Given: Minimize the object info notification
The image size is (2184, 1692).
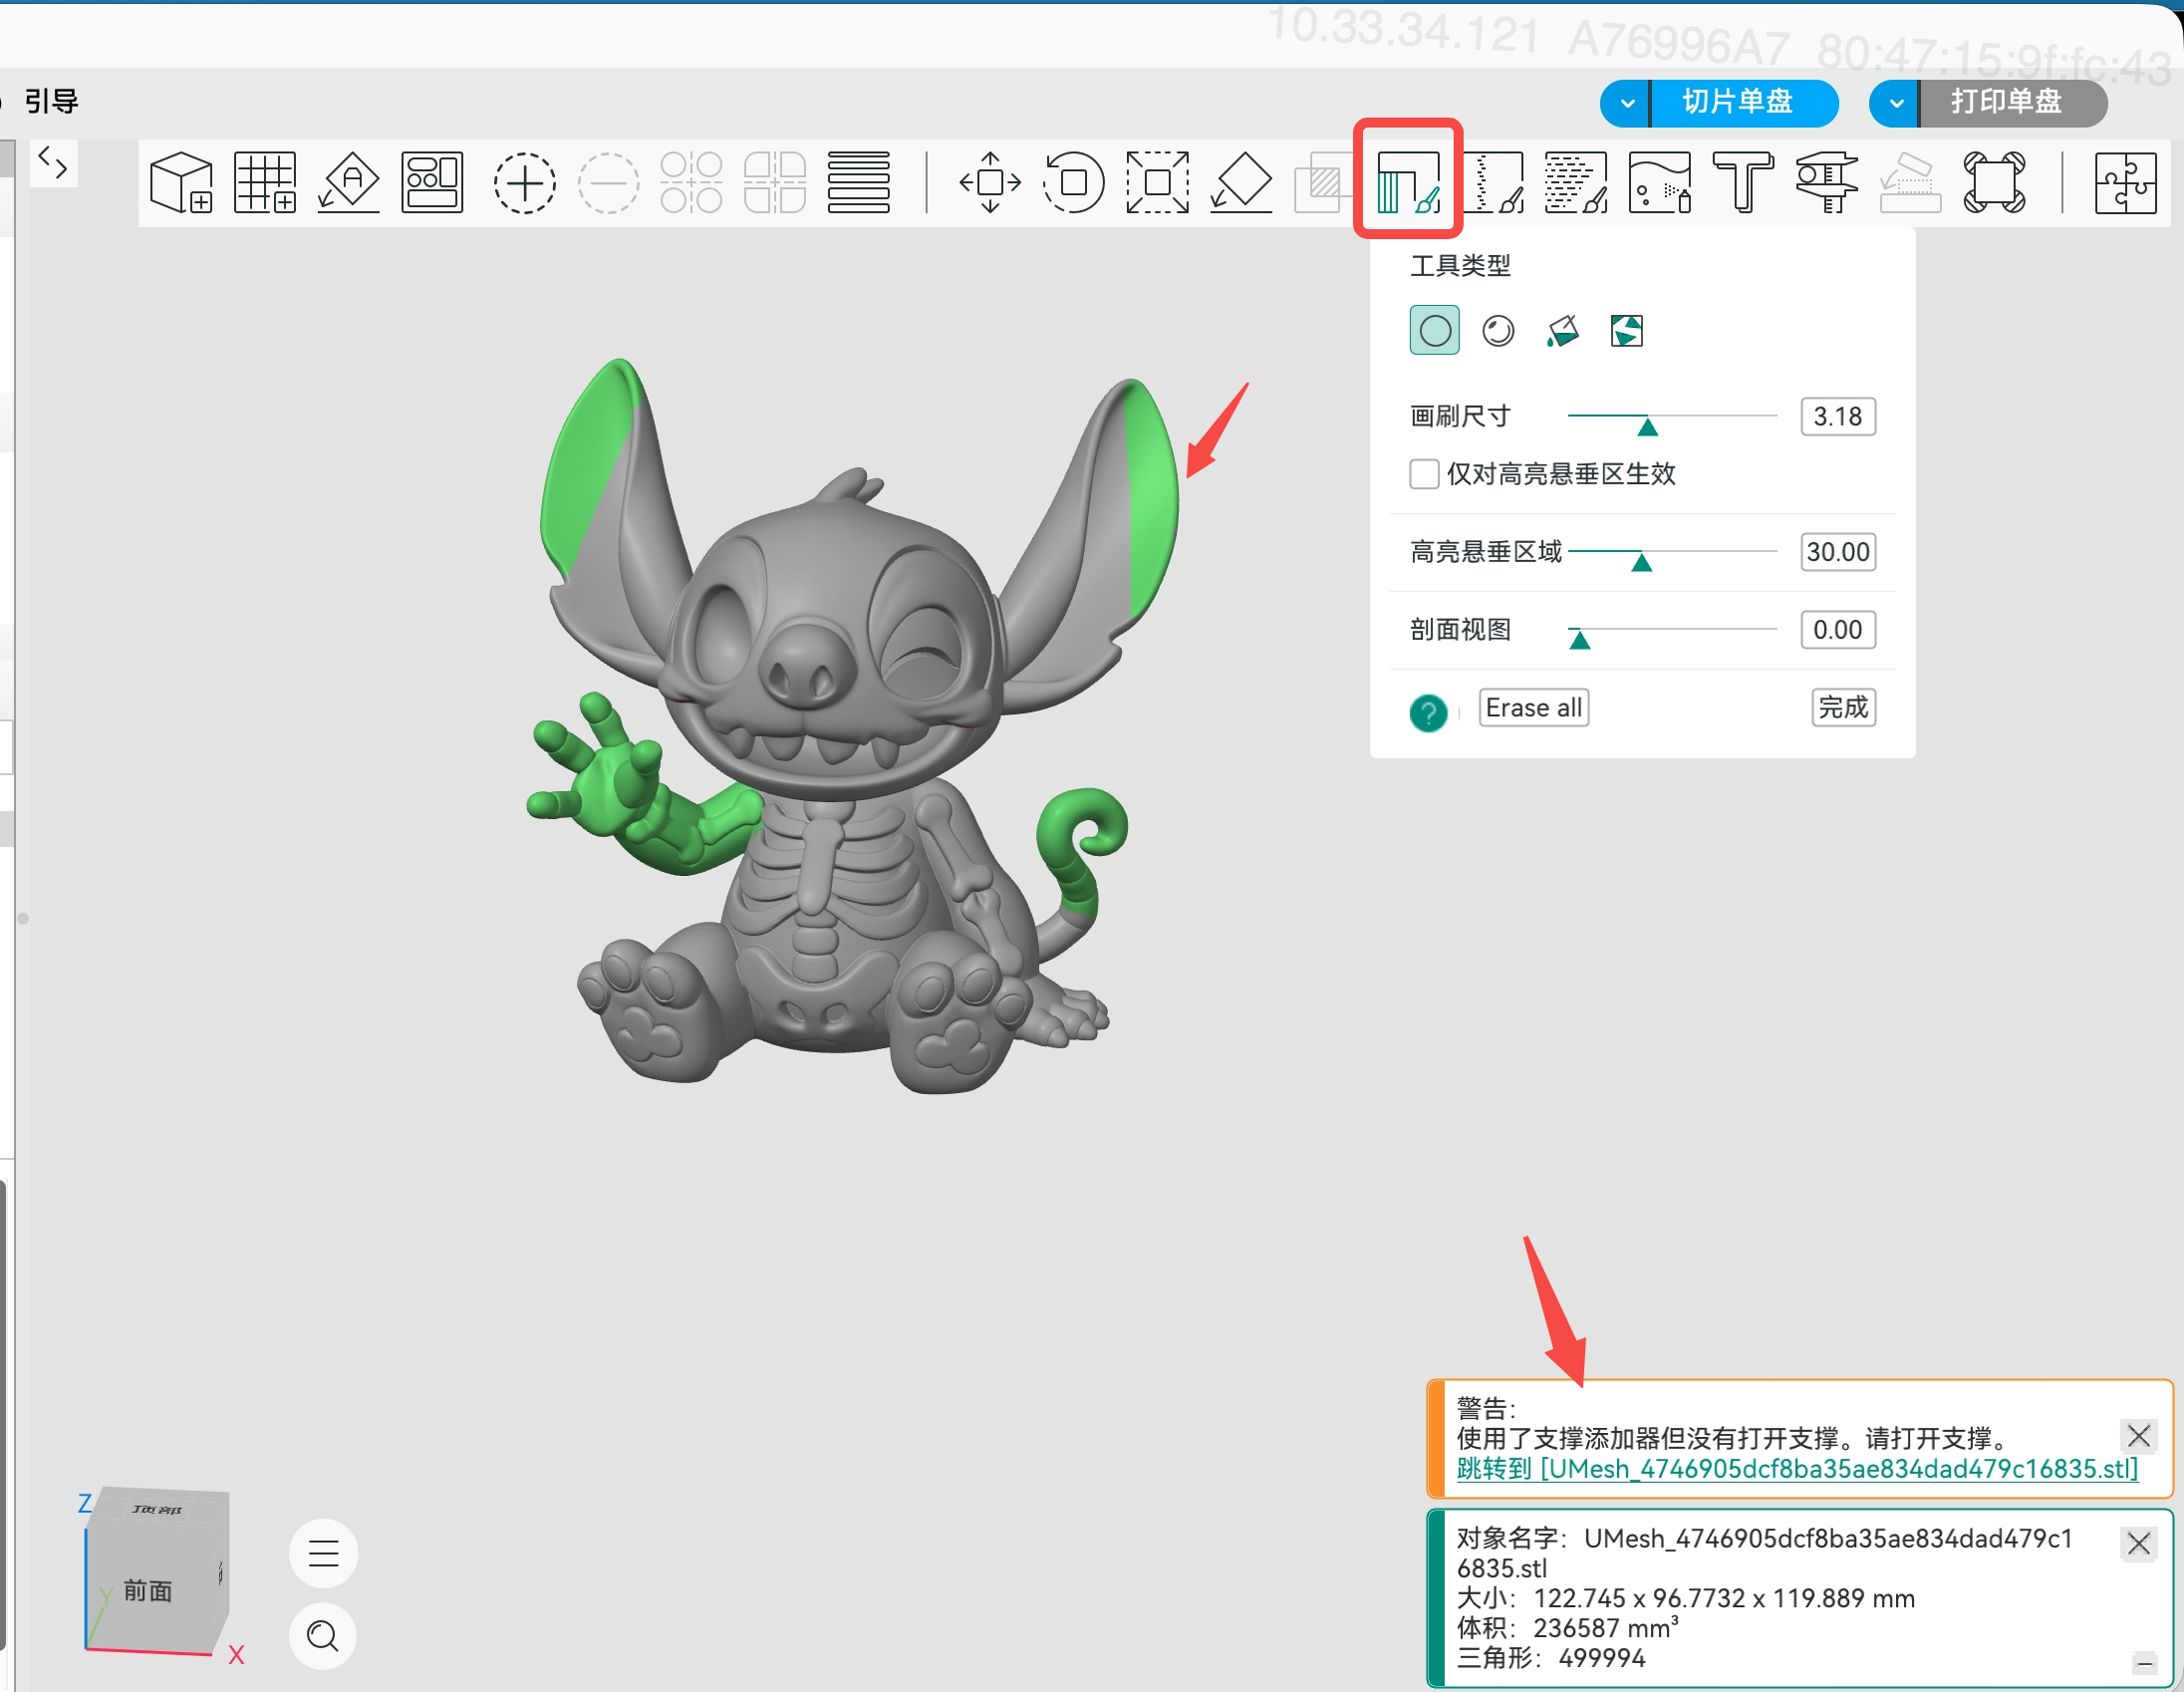Looking at the screenshot, I should click(2144, 1663).
